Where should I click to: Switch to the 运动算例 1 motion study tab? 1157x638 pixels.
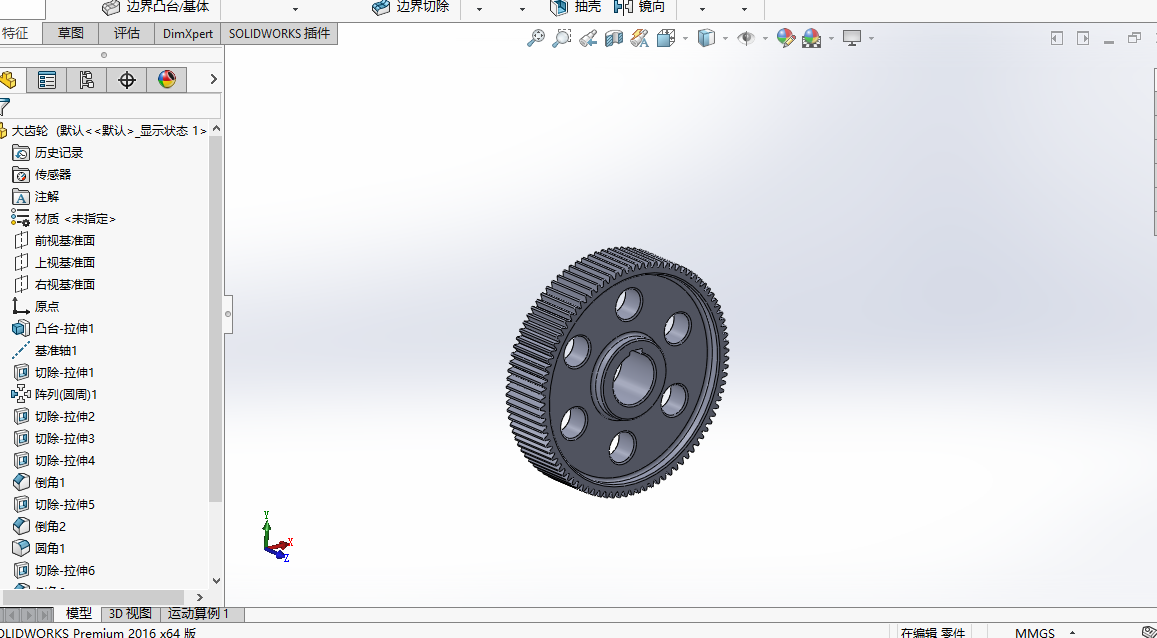(199, 614)
